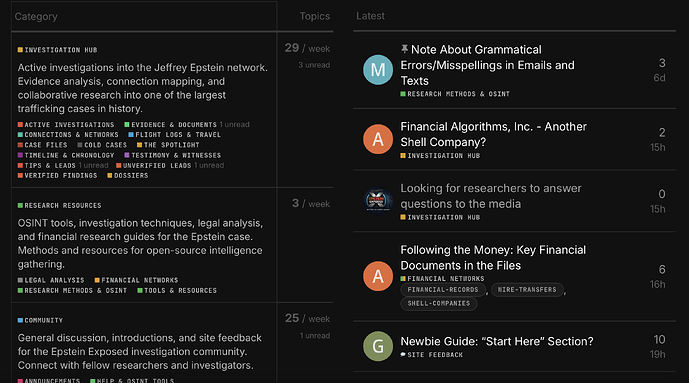Click 3 / week topic count
This screenshot has height=383, width=689.
(x=311, y=204)
